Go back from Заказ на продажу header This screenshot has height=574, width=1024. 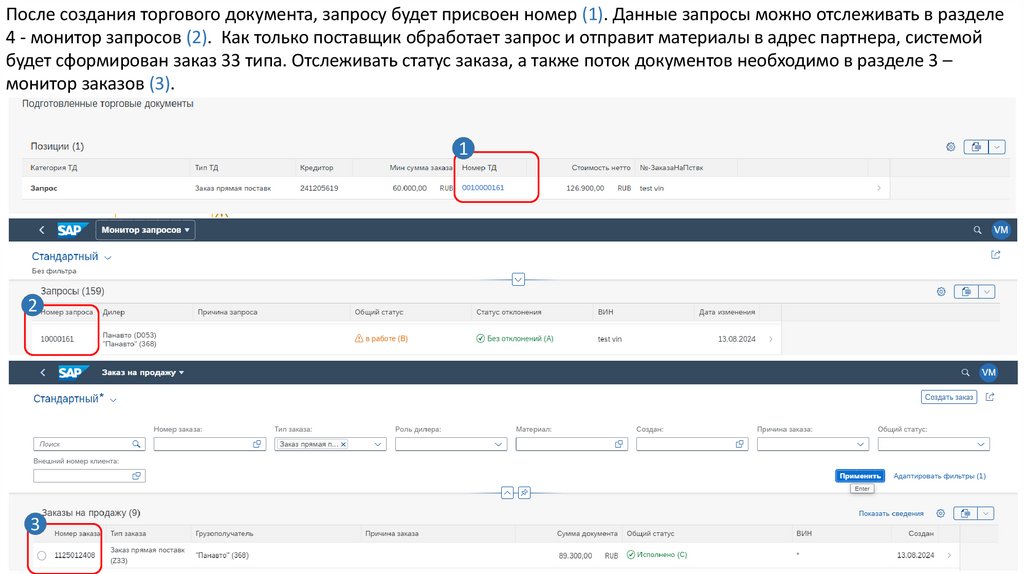tap(43, 372)
